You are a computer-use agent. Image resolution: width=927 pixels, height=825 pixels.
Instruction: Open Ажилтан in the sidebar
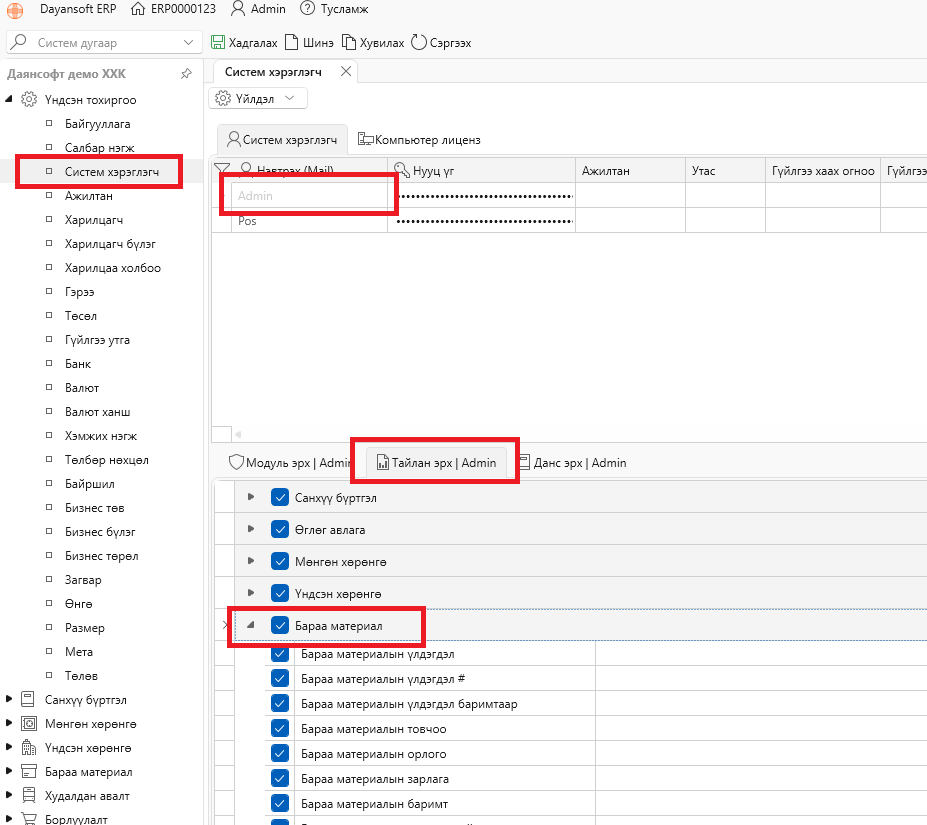[89, 196]
